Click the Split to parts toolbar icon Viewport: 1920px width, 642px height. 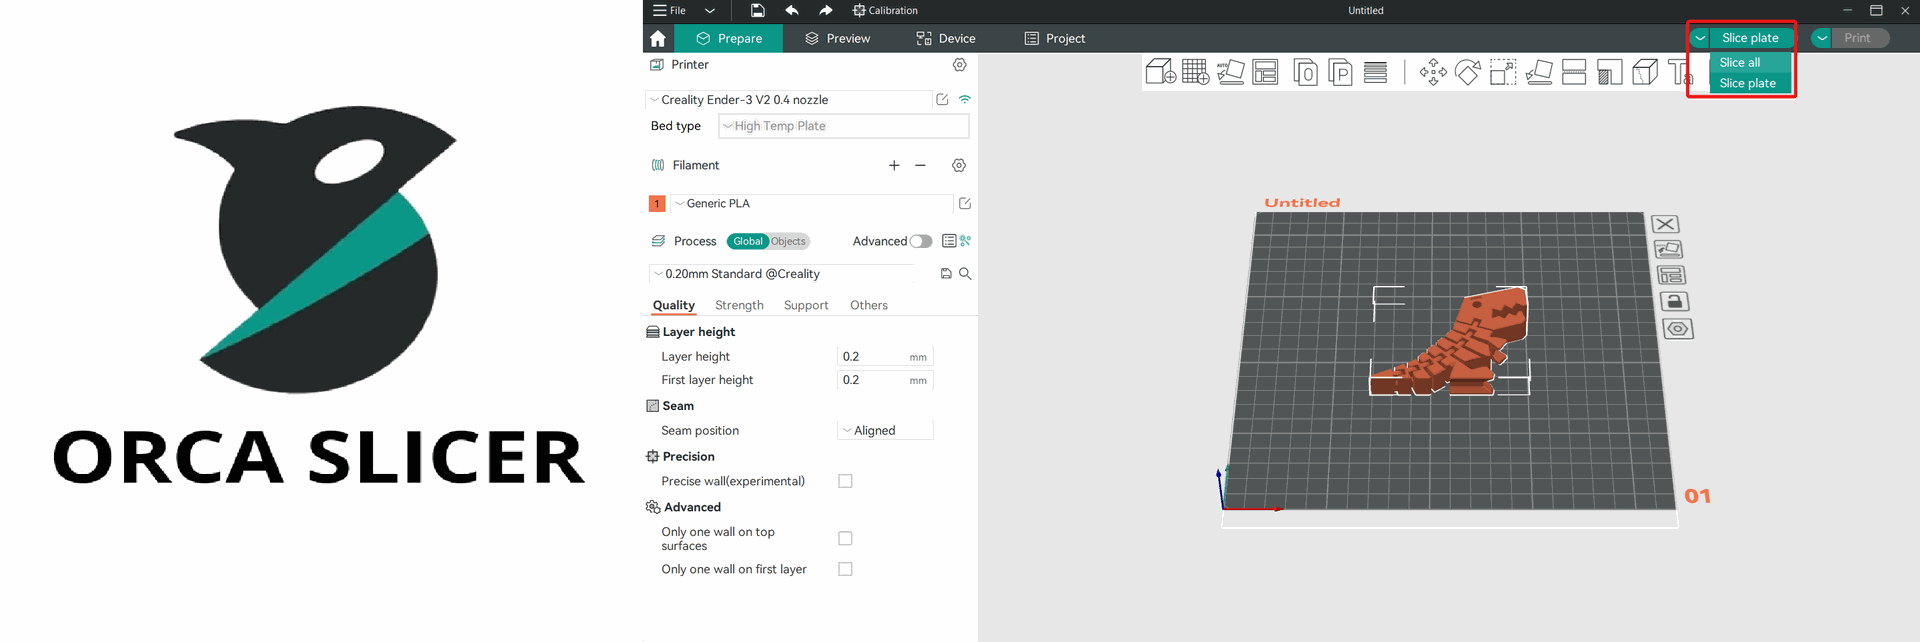[x=1340, y=72]
